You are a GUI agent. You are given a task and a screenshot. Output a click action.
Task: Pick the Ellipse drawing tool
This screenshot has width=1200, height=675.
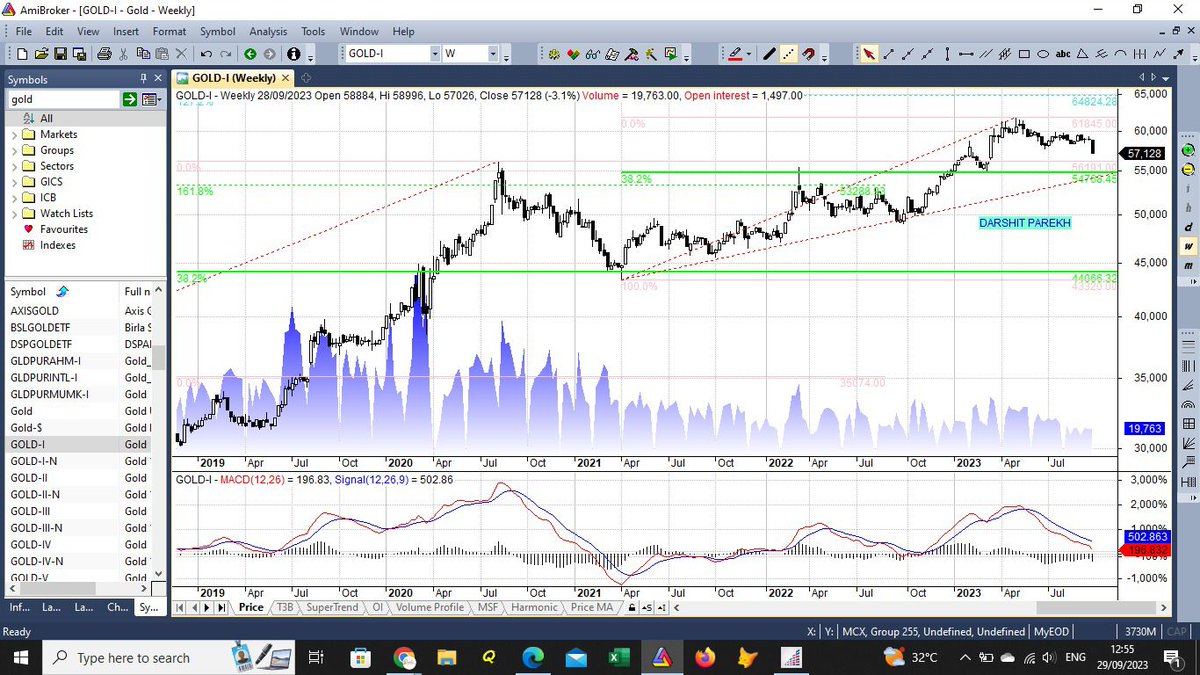(x=1042, y=54)
